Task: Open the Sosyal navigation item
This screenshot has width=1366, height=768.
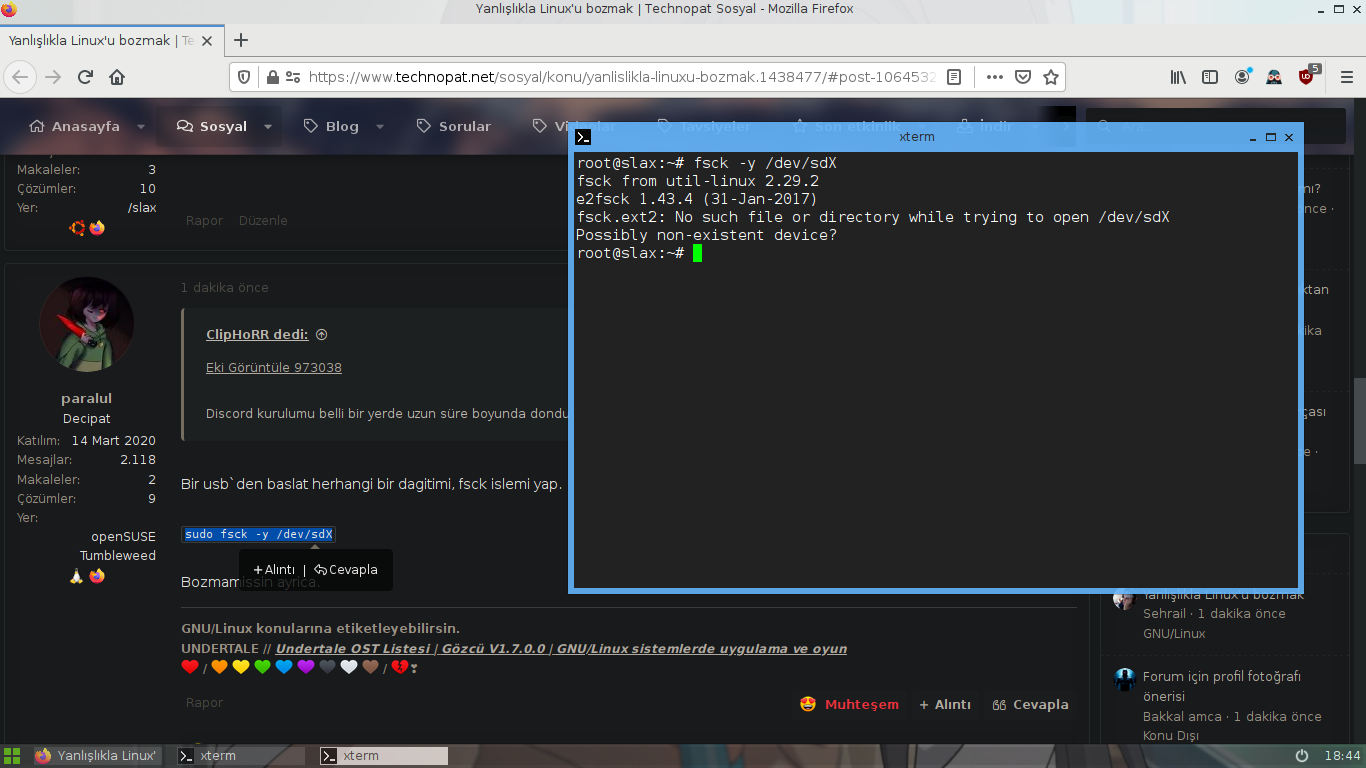Action: tap(212, 127)
